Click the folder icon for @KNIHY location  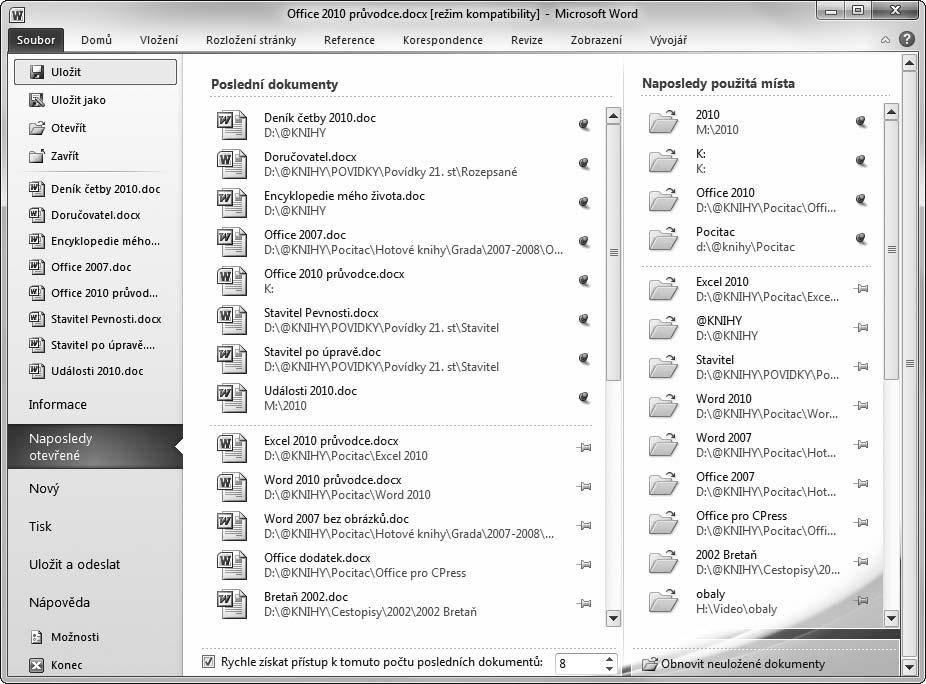[663, 327]
